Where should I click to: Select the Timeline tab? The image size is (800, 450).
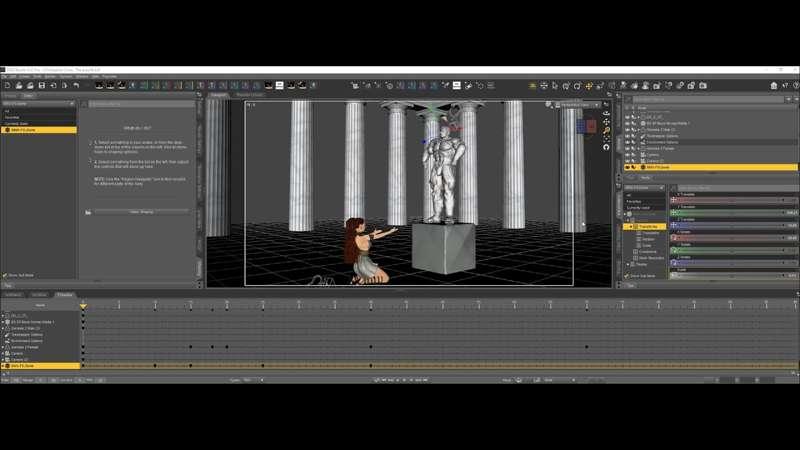[x=65, y=295]
